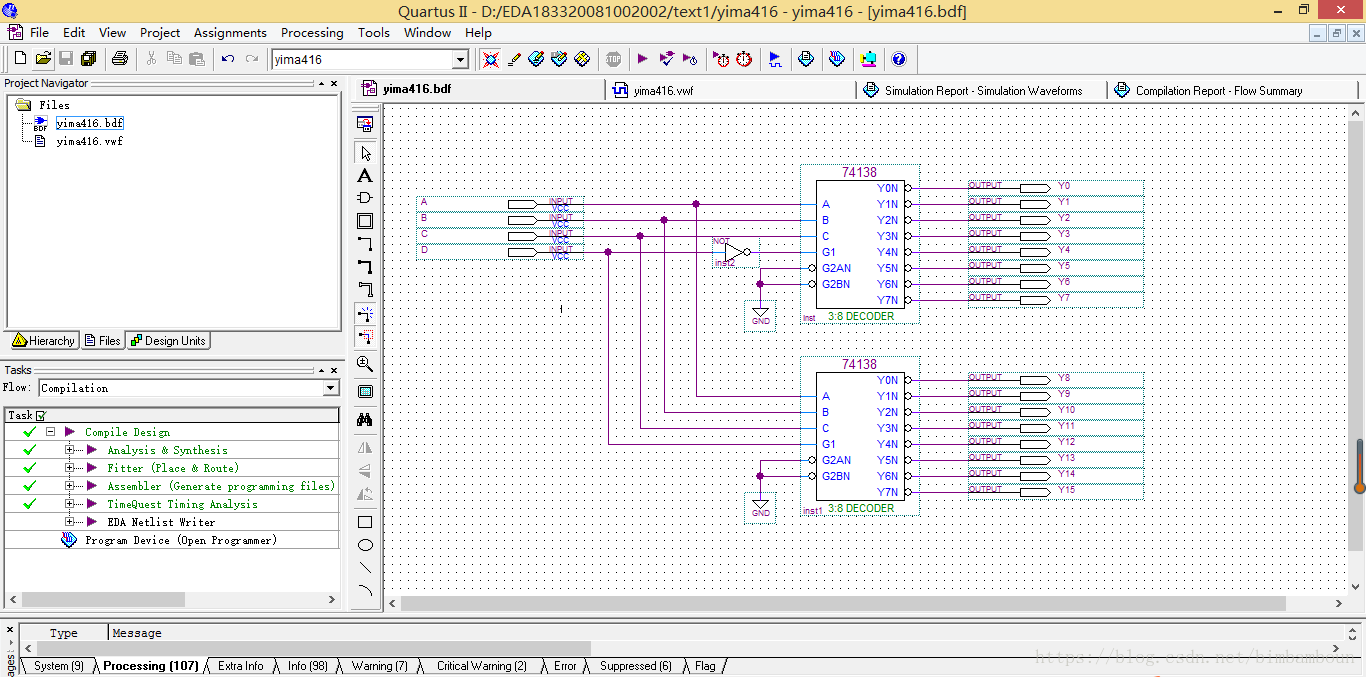Image resolution: width=1366 pixels, height=677 pixels.
Task: Expand Fitter (Place & Route) task
Action: pos(70,468)
